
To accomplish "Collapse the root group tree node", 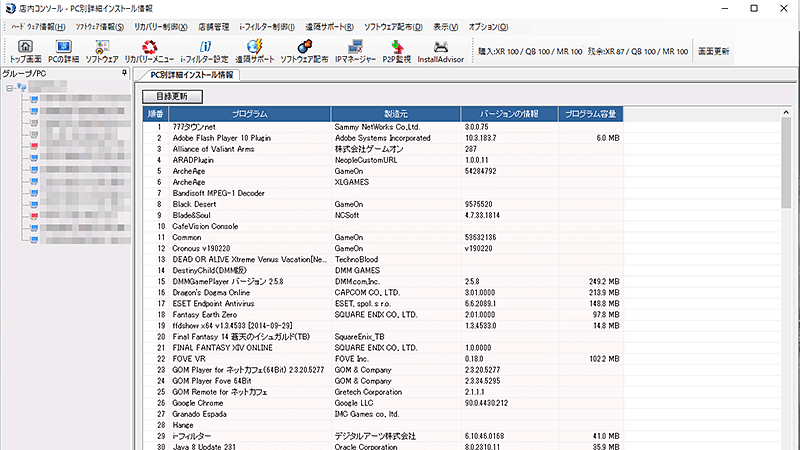I will [x=9, y=88].
